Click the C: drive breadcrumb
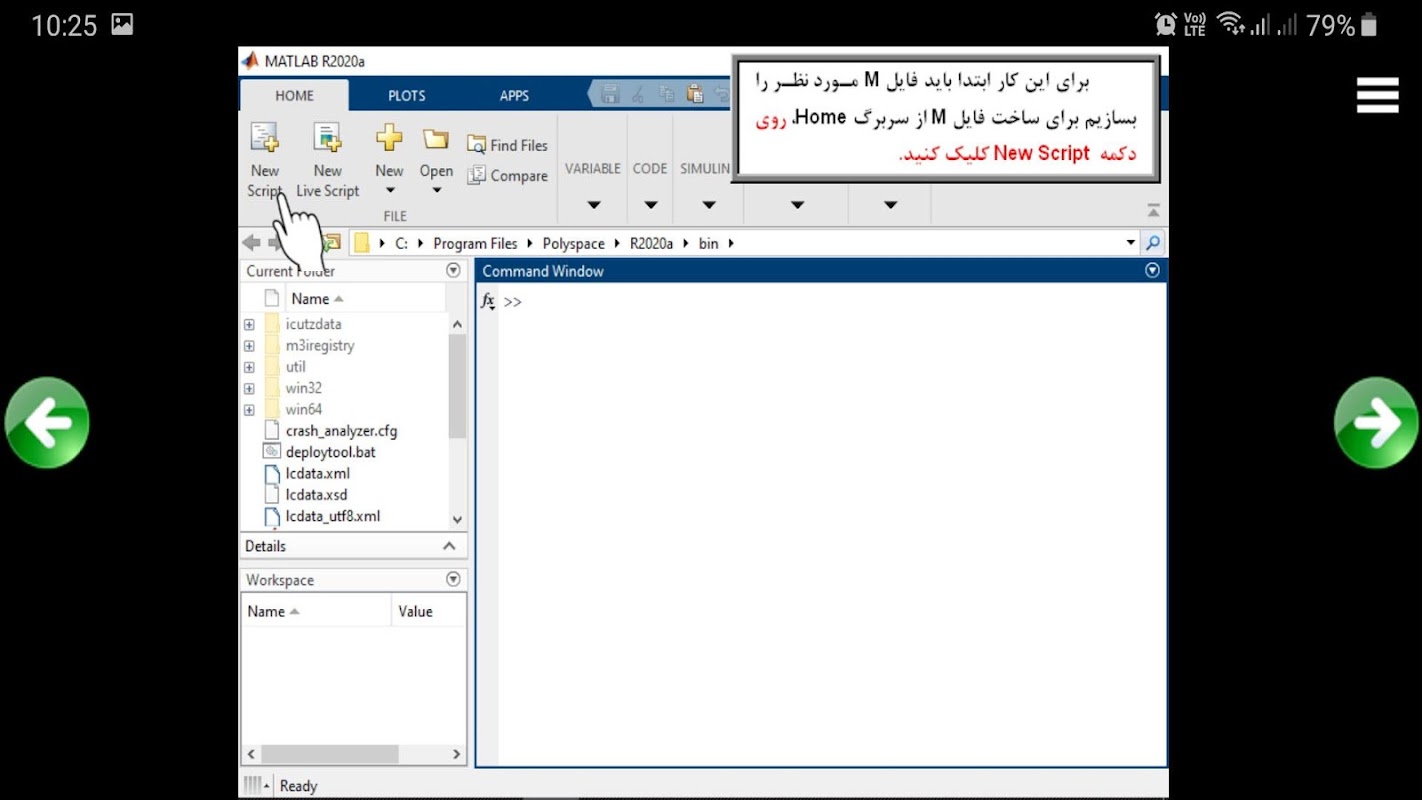Viewport: 1422px width, 800px height. pyautogui.click(x=401, y=243)
